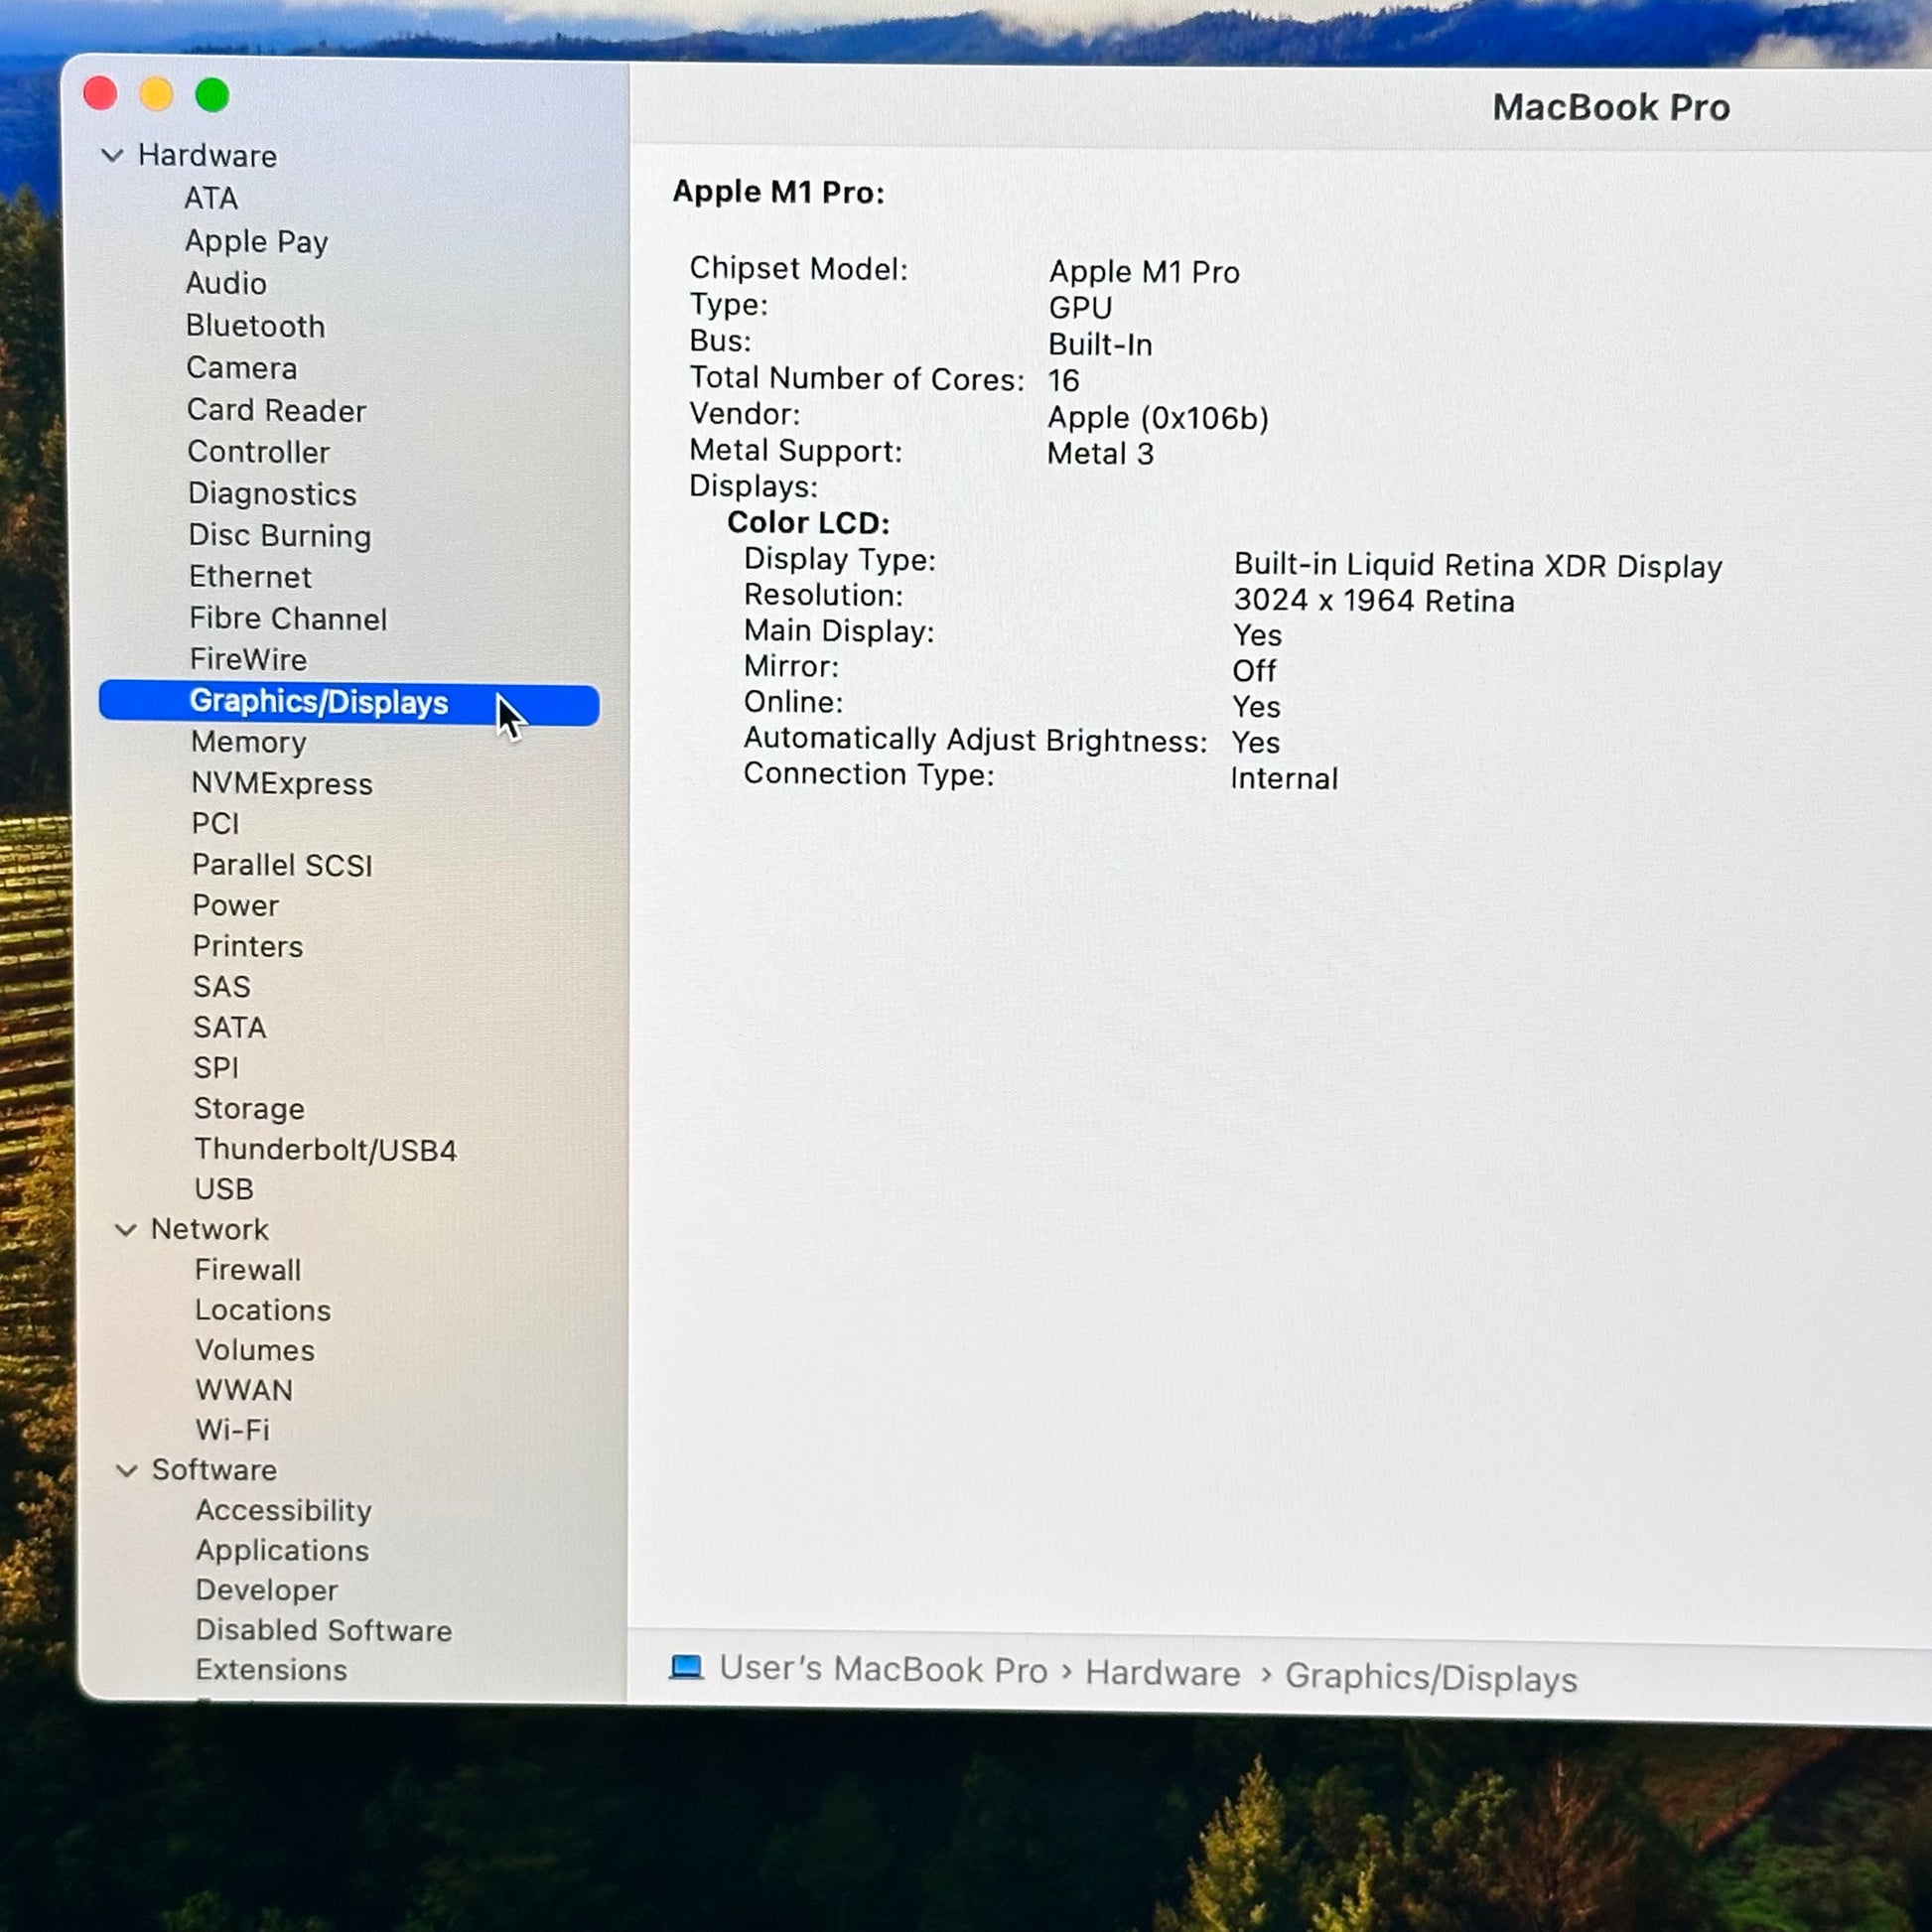Select ATA in the sidebar
The width and height of the screenshot is (1932, 1932).
click(211, 198)
